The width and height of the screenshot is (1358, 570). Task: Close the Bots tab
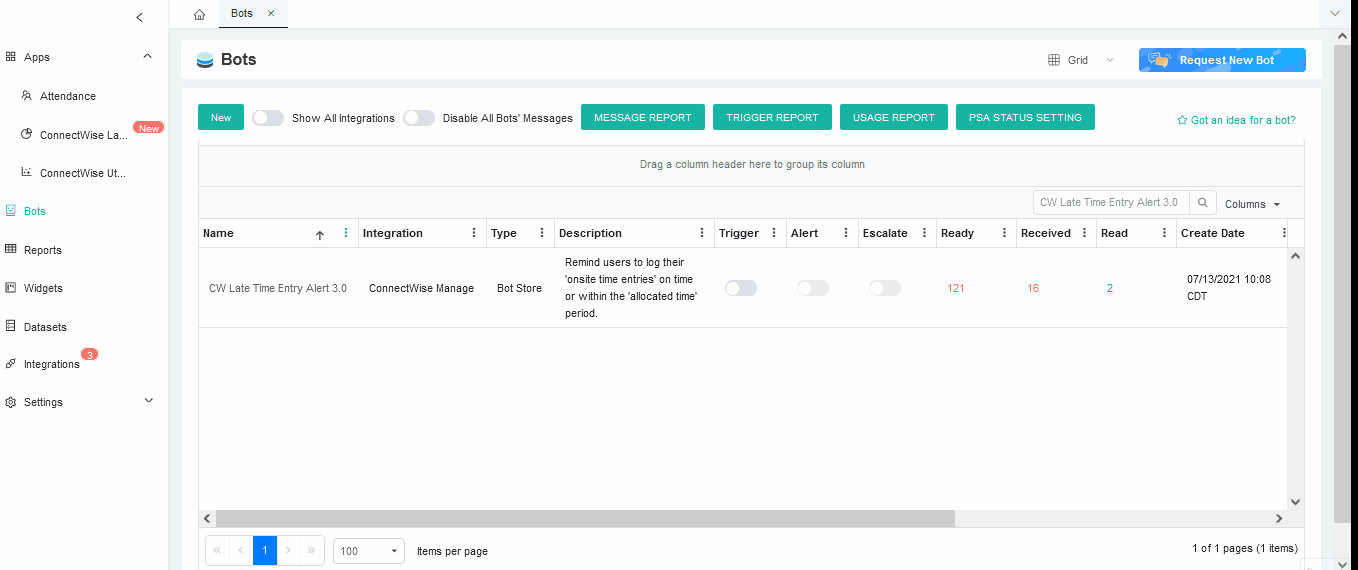[271, 14]
